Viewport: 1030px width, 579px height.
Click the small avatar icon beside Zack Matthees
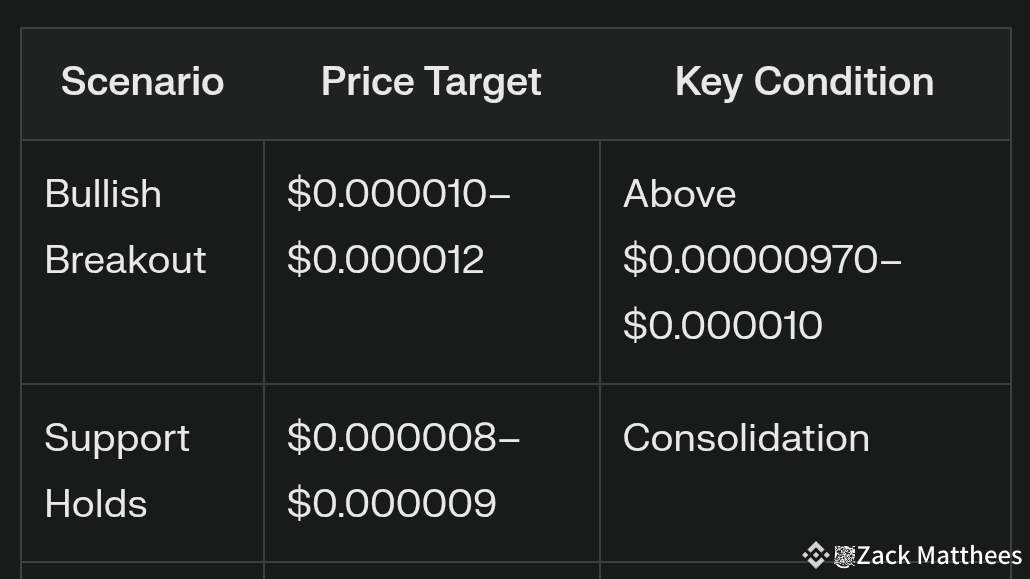(844, 556)
